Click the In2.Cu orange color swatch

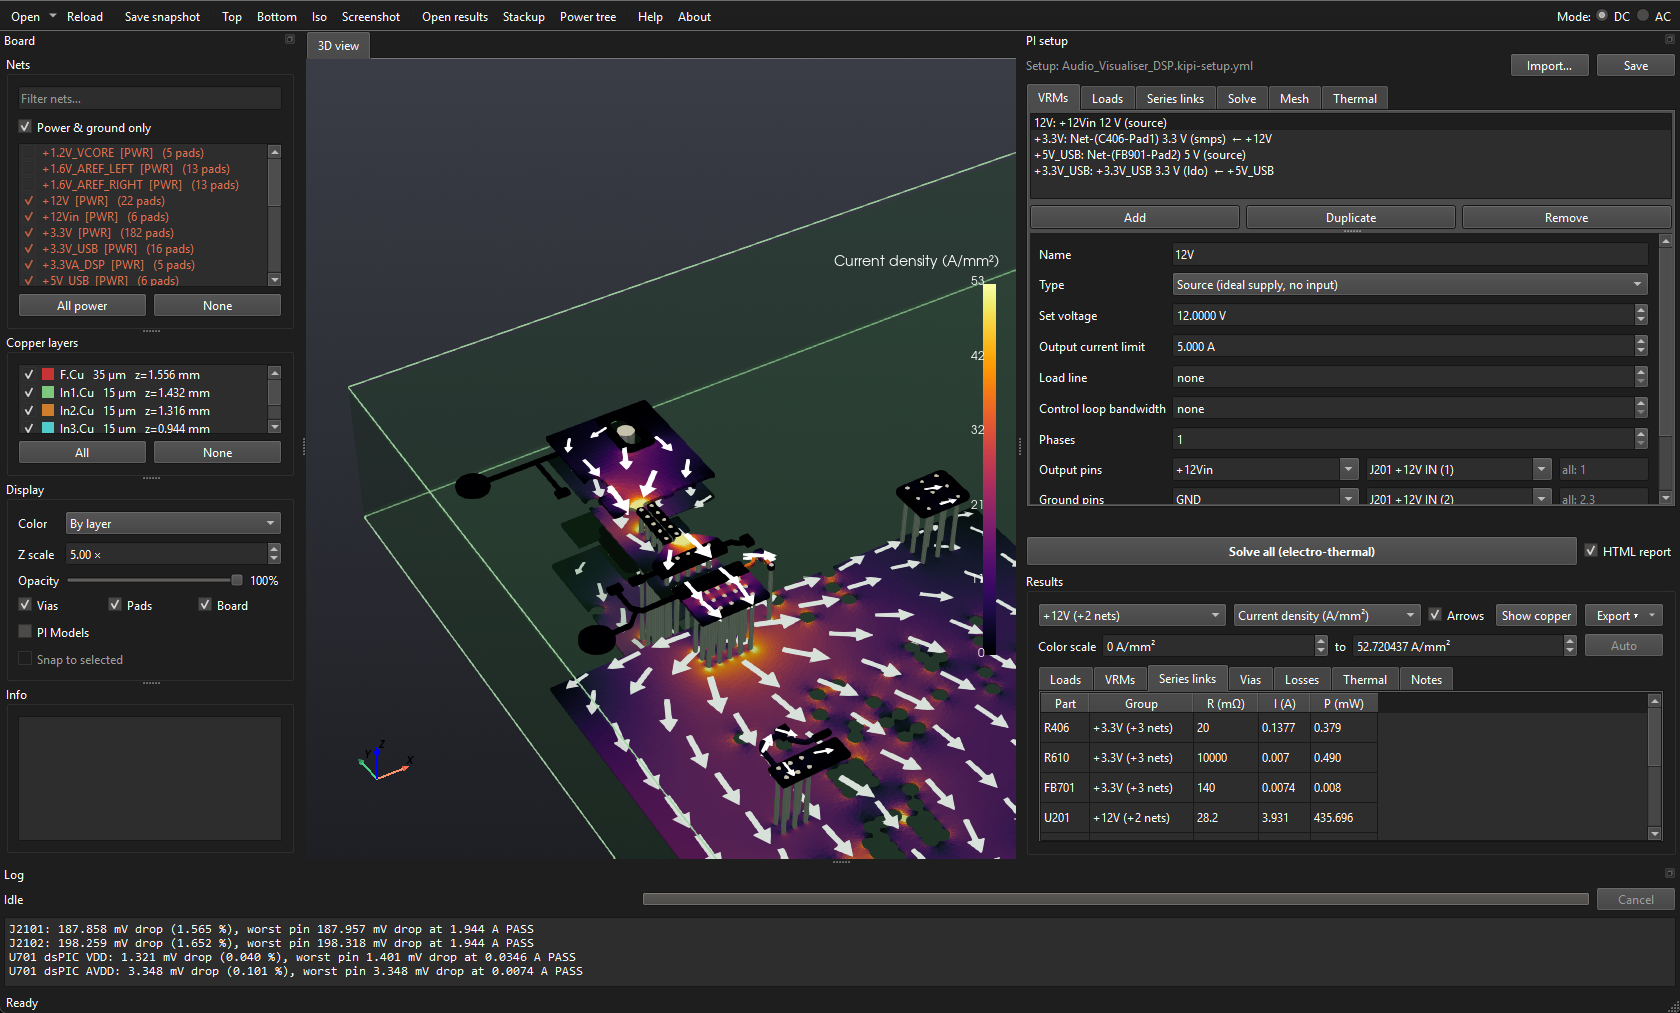(48, 411)
